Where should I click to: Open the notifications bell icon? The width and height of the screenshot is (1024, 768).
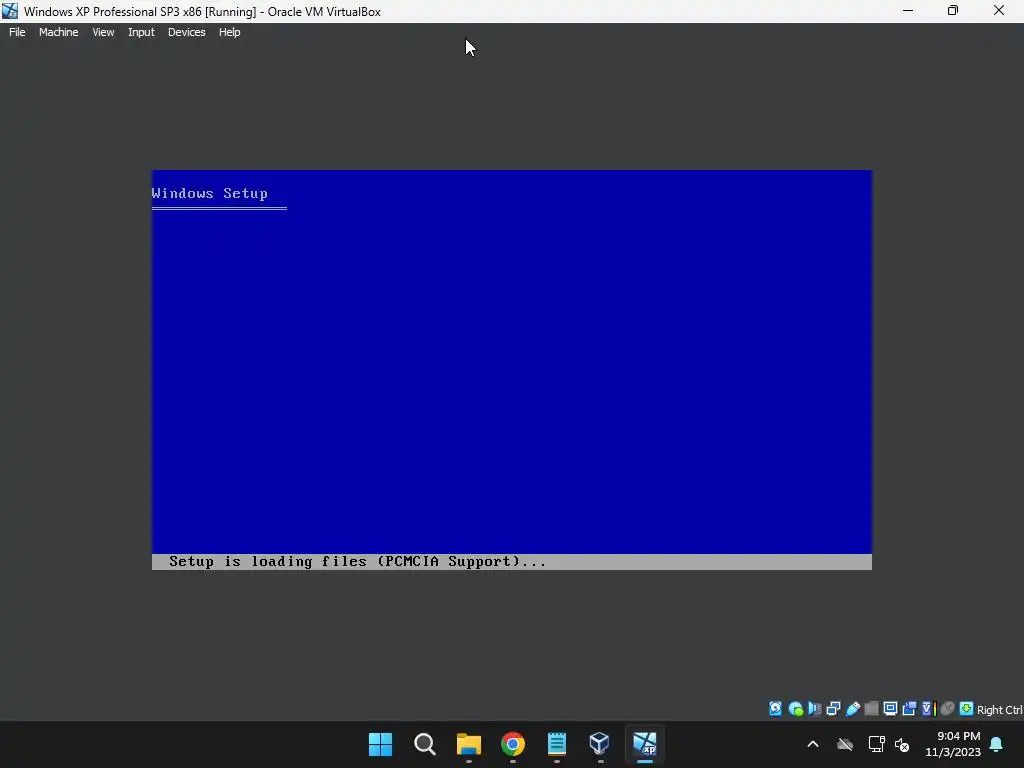click(997, 744)
